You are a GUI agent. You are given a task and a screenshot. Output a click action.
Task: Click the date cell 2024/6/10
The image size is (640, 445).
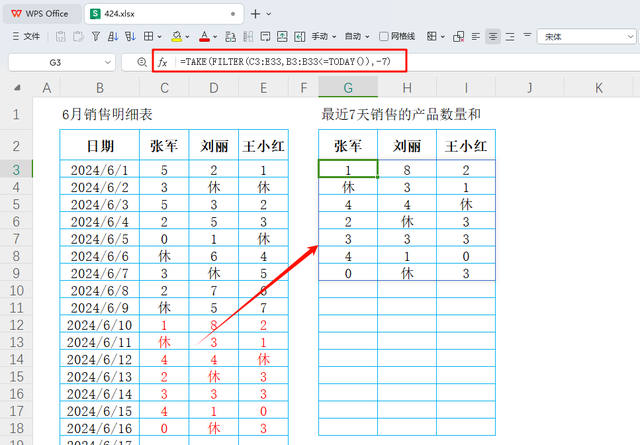click(x=100, y=325)
